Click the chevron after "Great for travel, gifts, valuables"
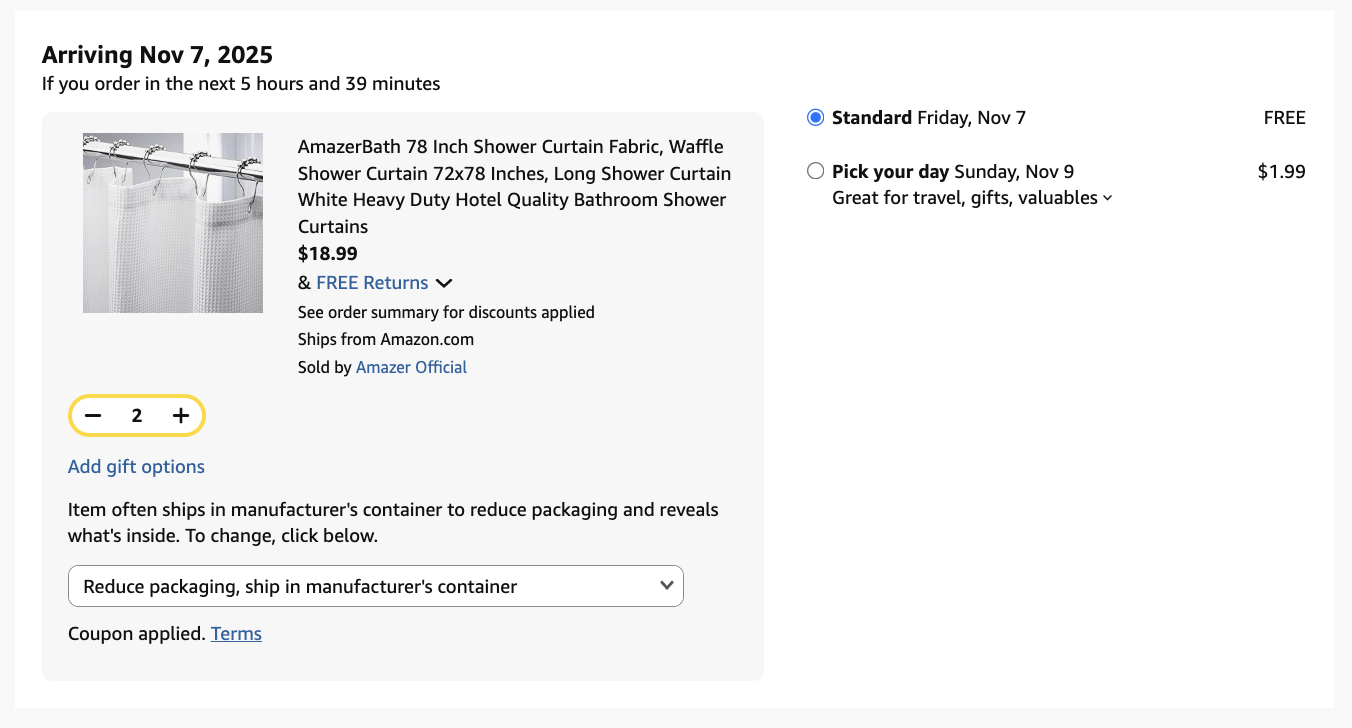Viewport: 1352px width, 728px height. 1107,198
